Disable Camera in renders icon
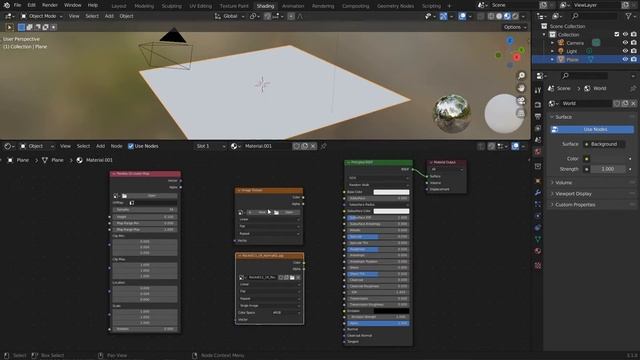640x360 pixels. pyautogui.click(x=633, y=43)
